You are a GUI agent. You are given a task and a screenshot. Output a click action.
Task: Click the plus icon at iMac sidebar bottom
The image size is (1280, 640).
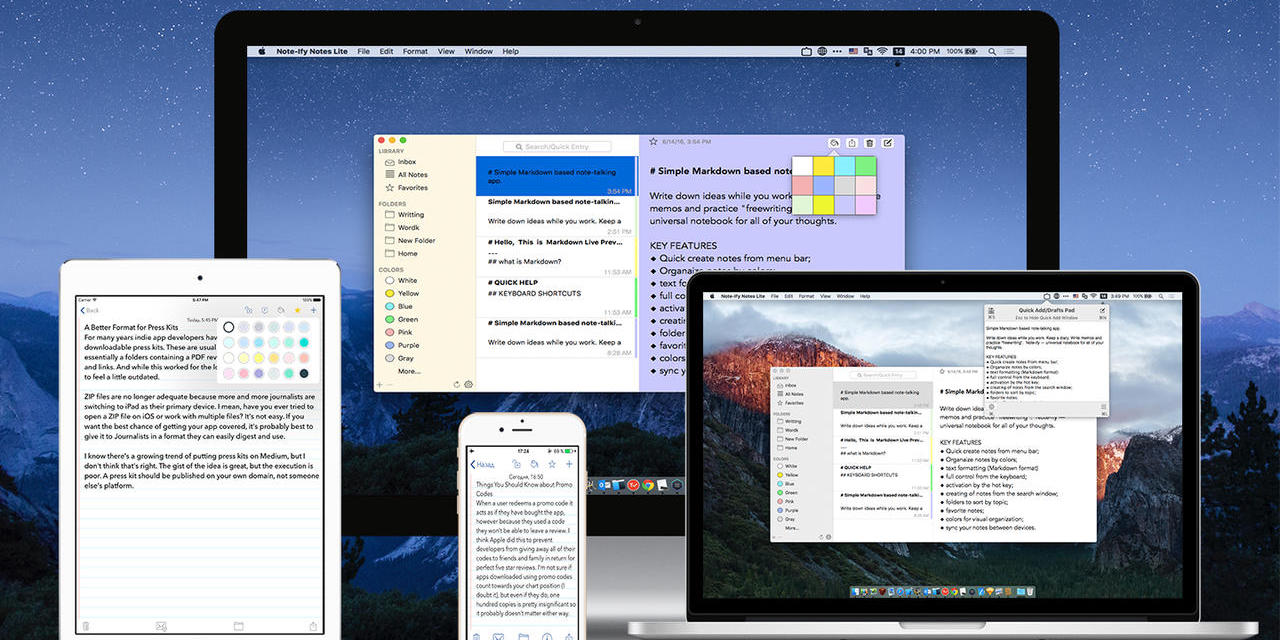point(379,384)
